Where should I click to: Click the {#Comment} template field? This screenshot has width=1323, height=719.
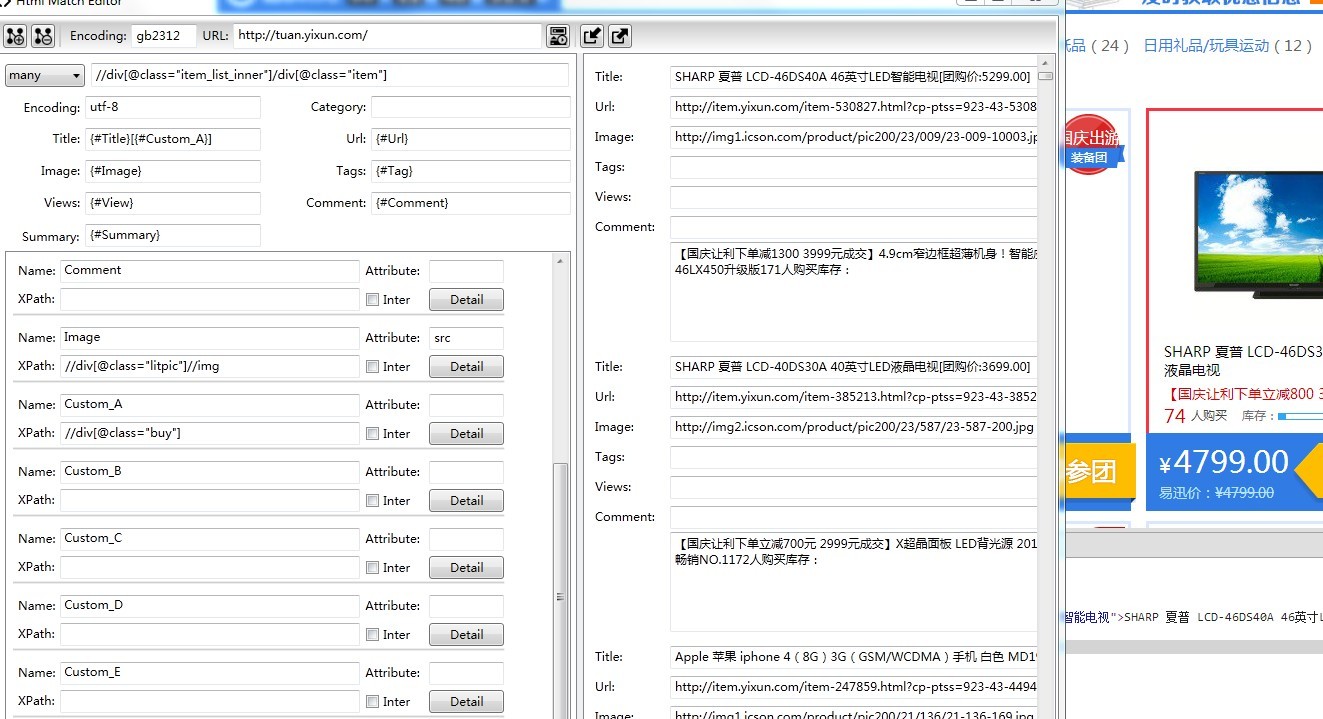[471, 203]
